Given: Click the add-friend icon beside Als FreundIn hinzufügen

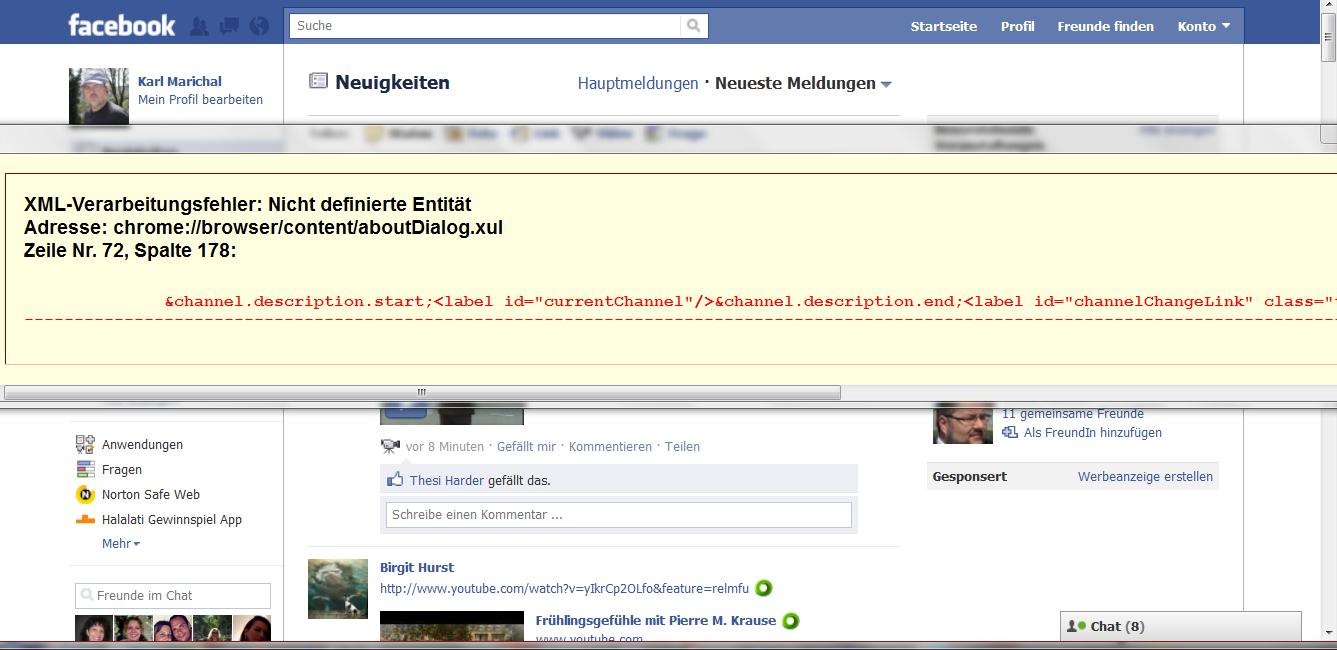Looking at the screenshot, I should tap(1010, 433).
